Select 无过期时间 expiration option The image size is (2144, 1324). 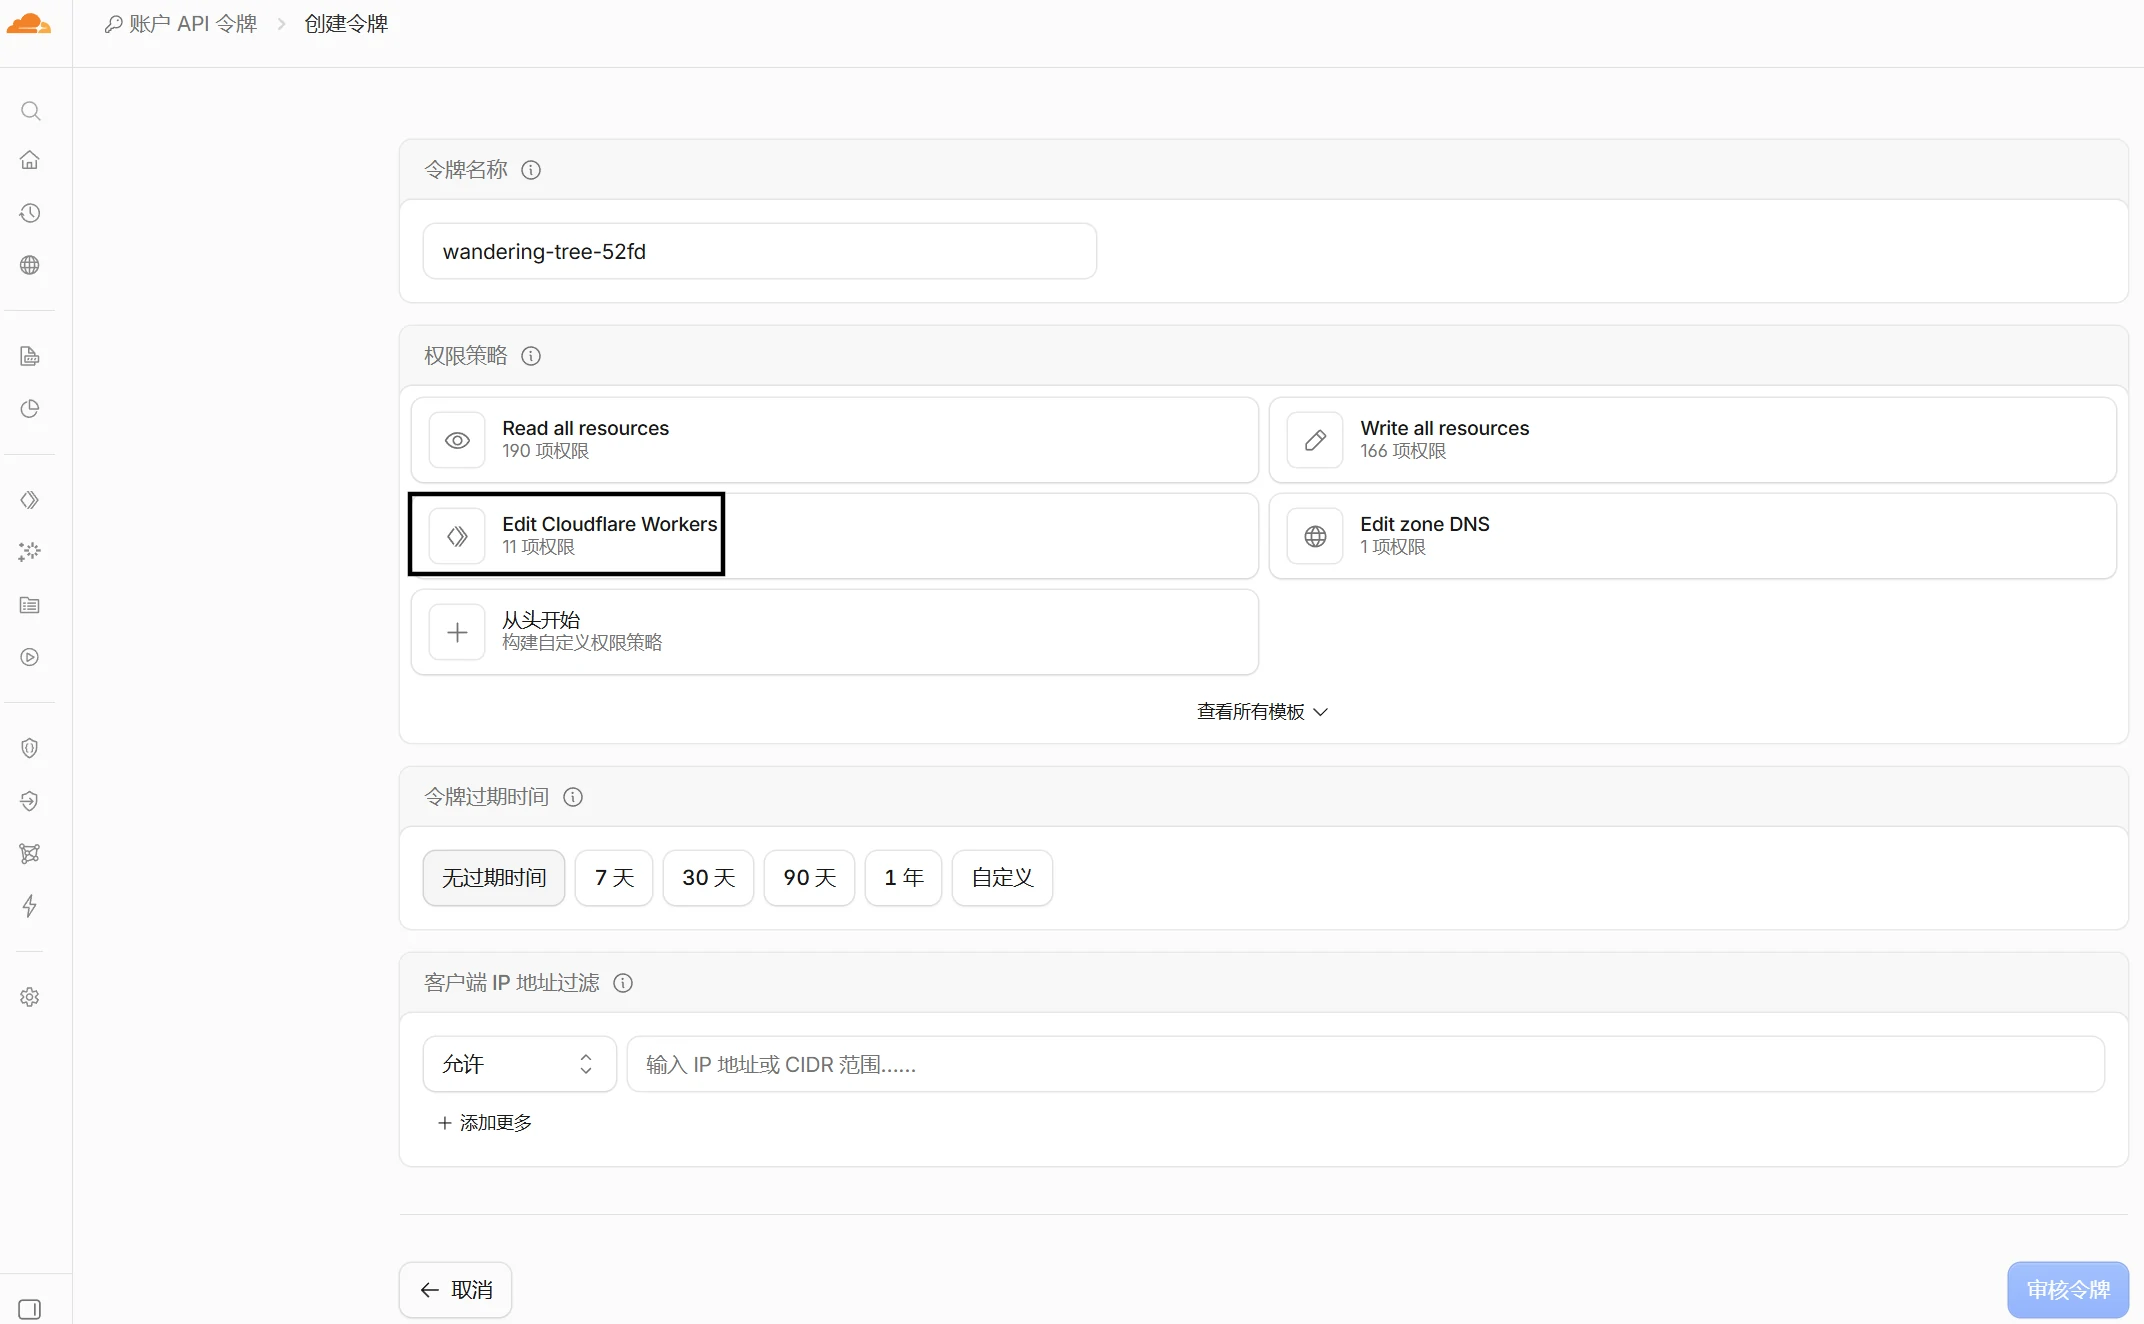(x=494, y=878)
